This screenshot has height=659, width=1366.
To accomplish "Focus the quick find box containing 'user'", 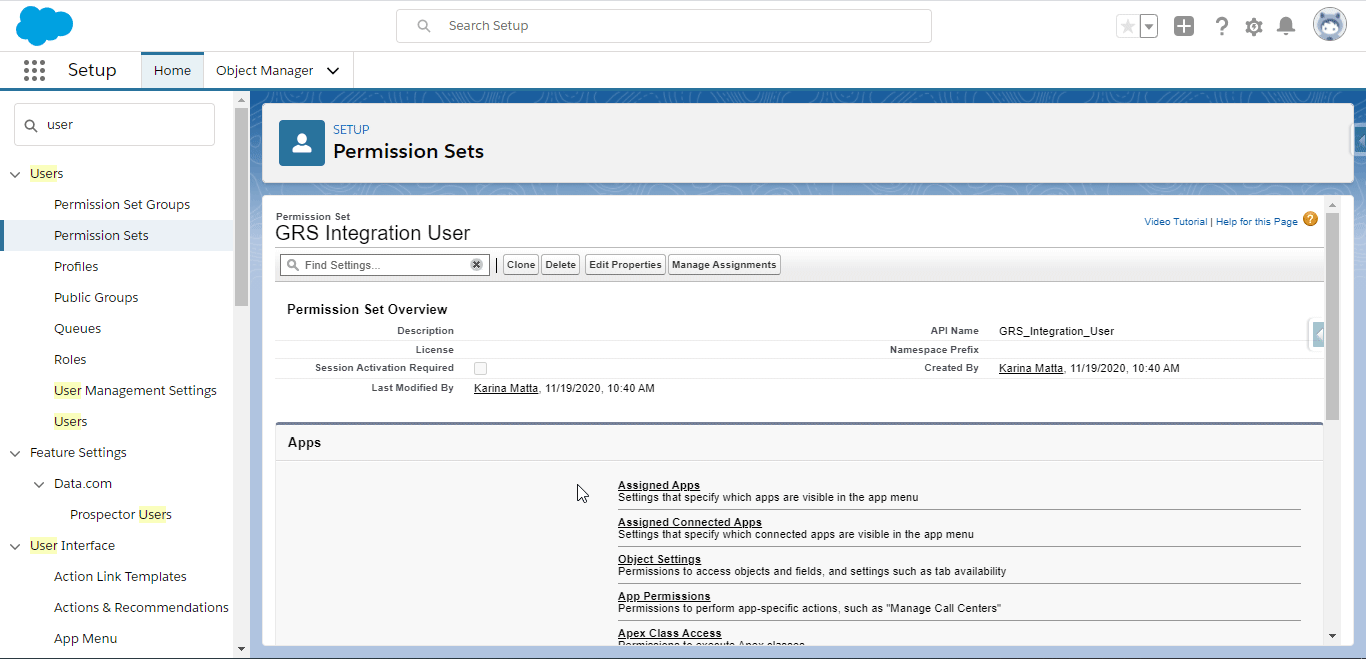I will 114,125.
